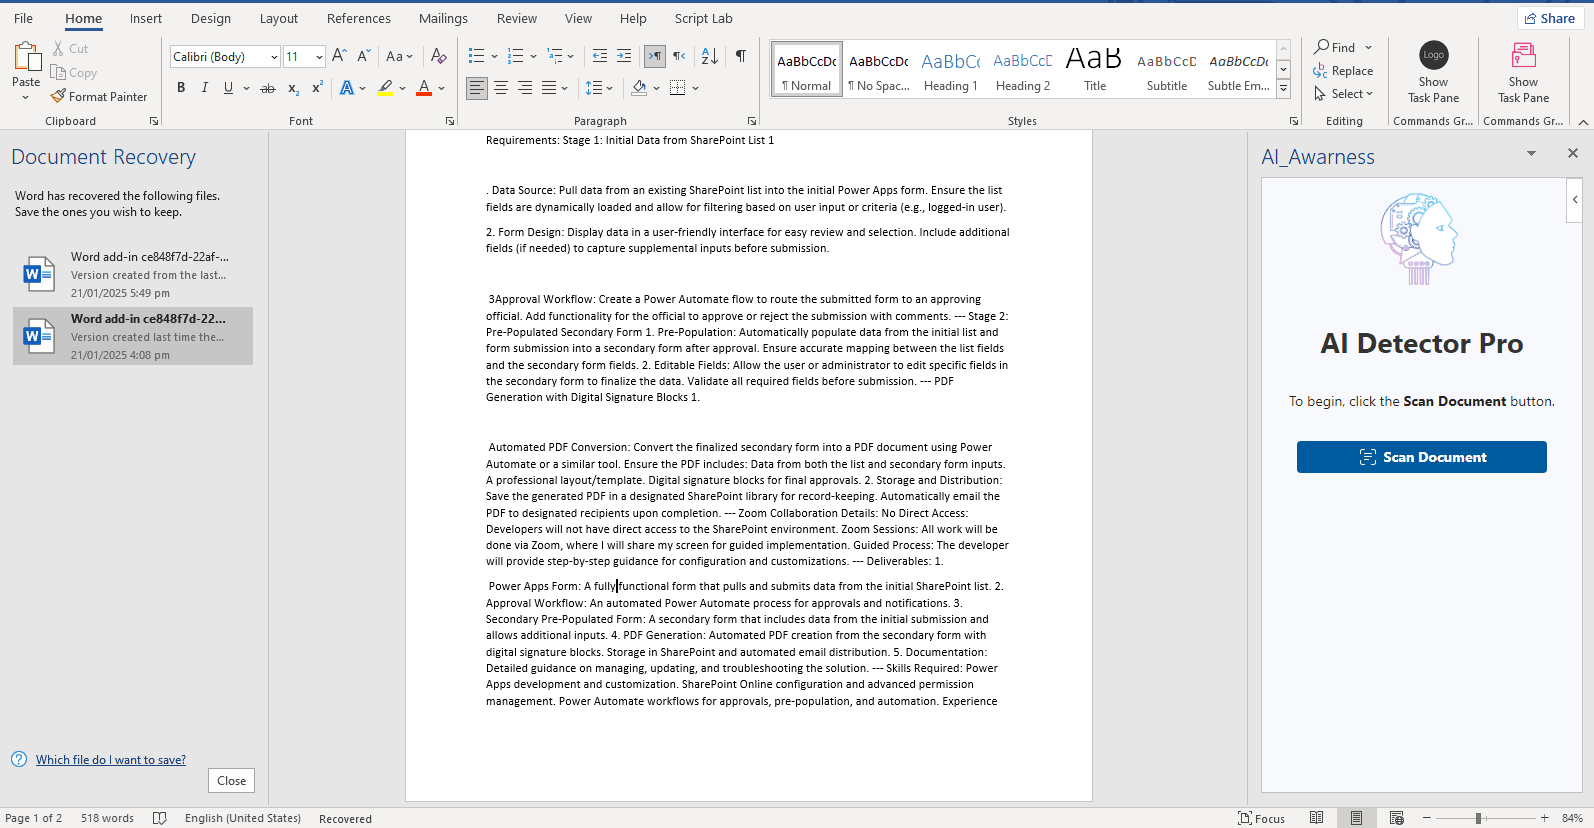Open the Document Recovery help icon
The image size is (1594, 828).
pyautogui.click(x=19, y=759)
